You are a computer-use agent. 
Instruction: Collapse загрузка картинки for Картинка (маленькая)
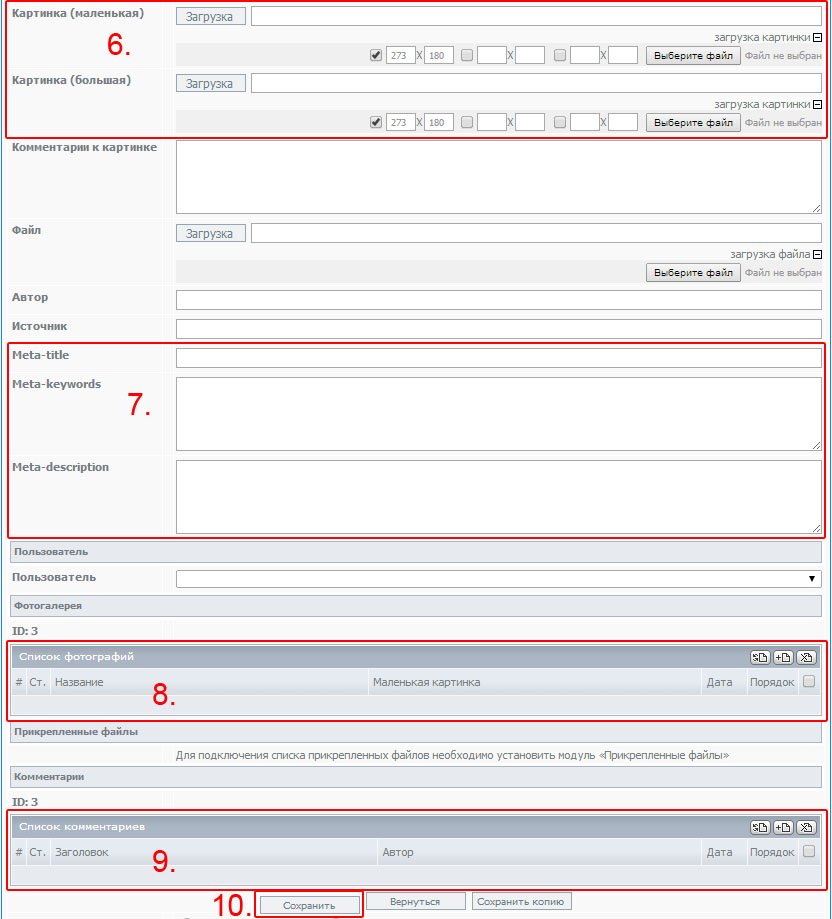point(817,35)
